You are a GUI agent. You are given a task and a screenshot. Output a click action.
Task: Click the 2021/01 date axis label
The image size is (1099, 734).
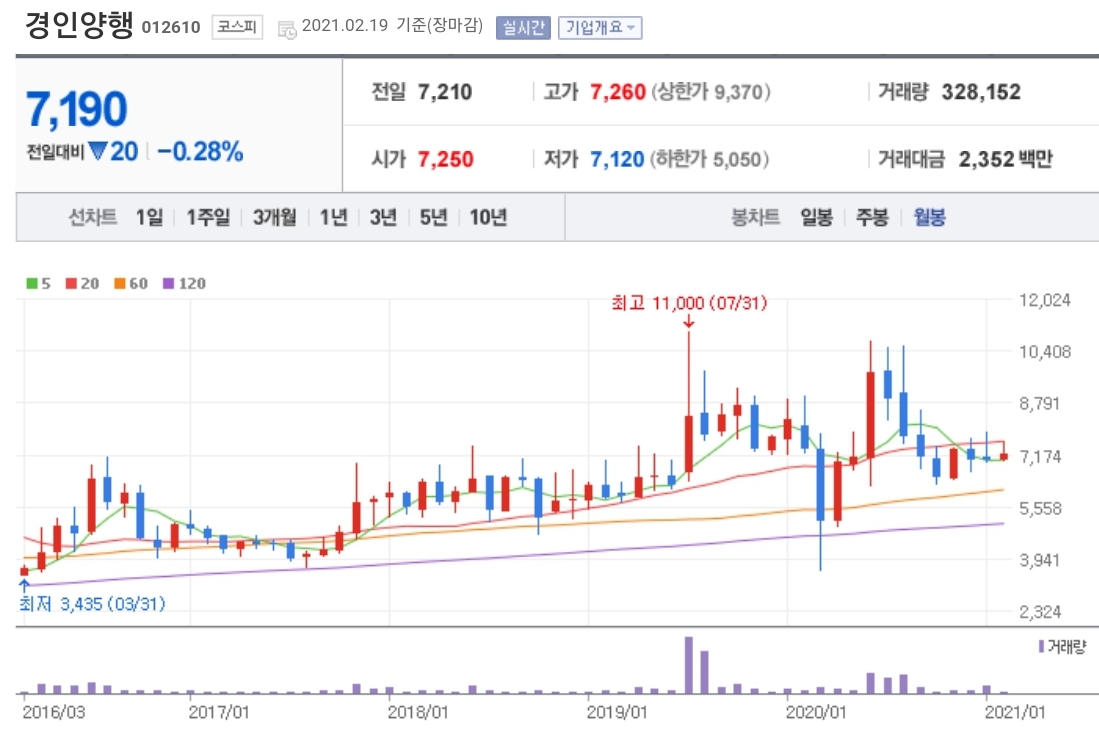pos(1015,712)
